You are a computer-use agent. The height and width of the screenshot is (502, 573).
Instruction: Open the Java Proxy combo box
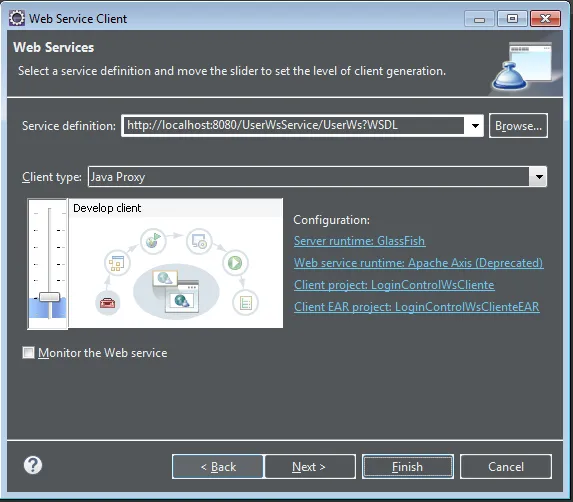click(317, 177)
